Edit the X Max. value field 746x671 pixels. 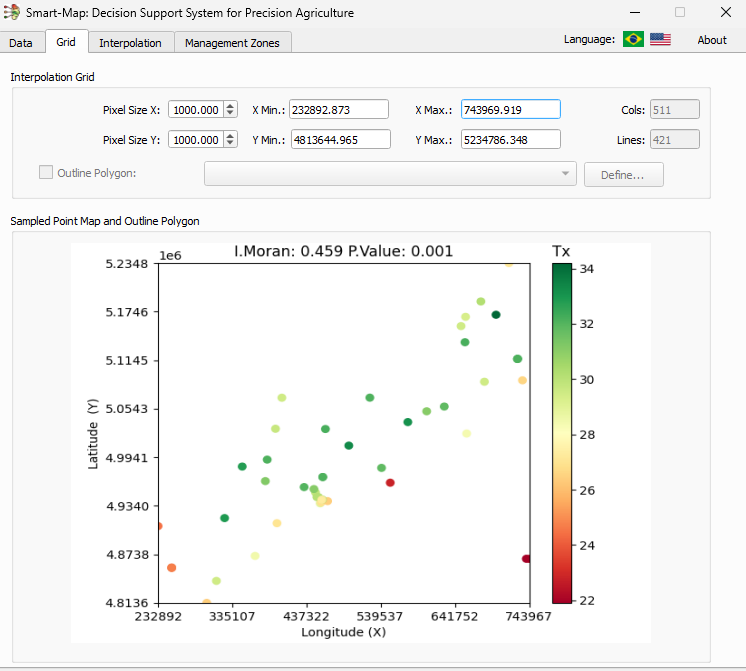[510, 110]
